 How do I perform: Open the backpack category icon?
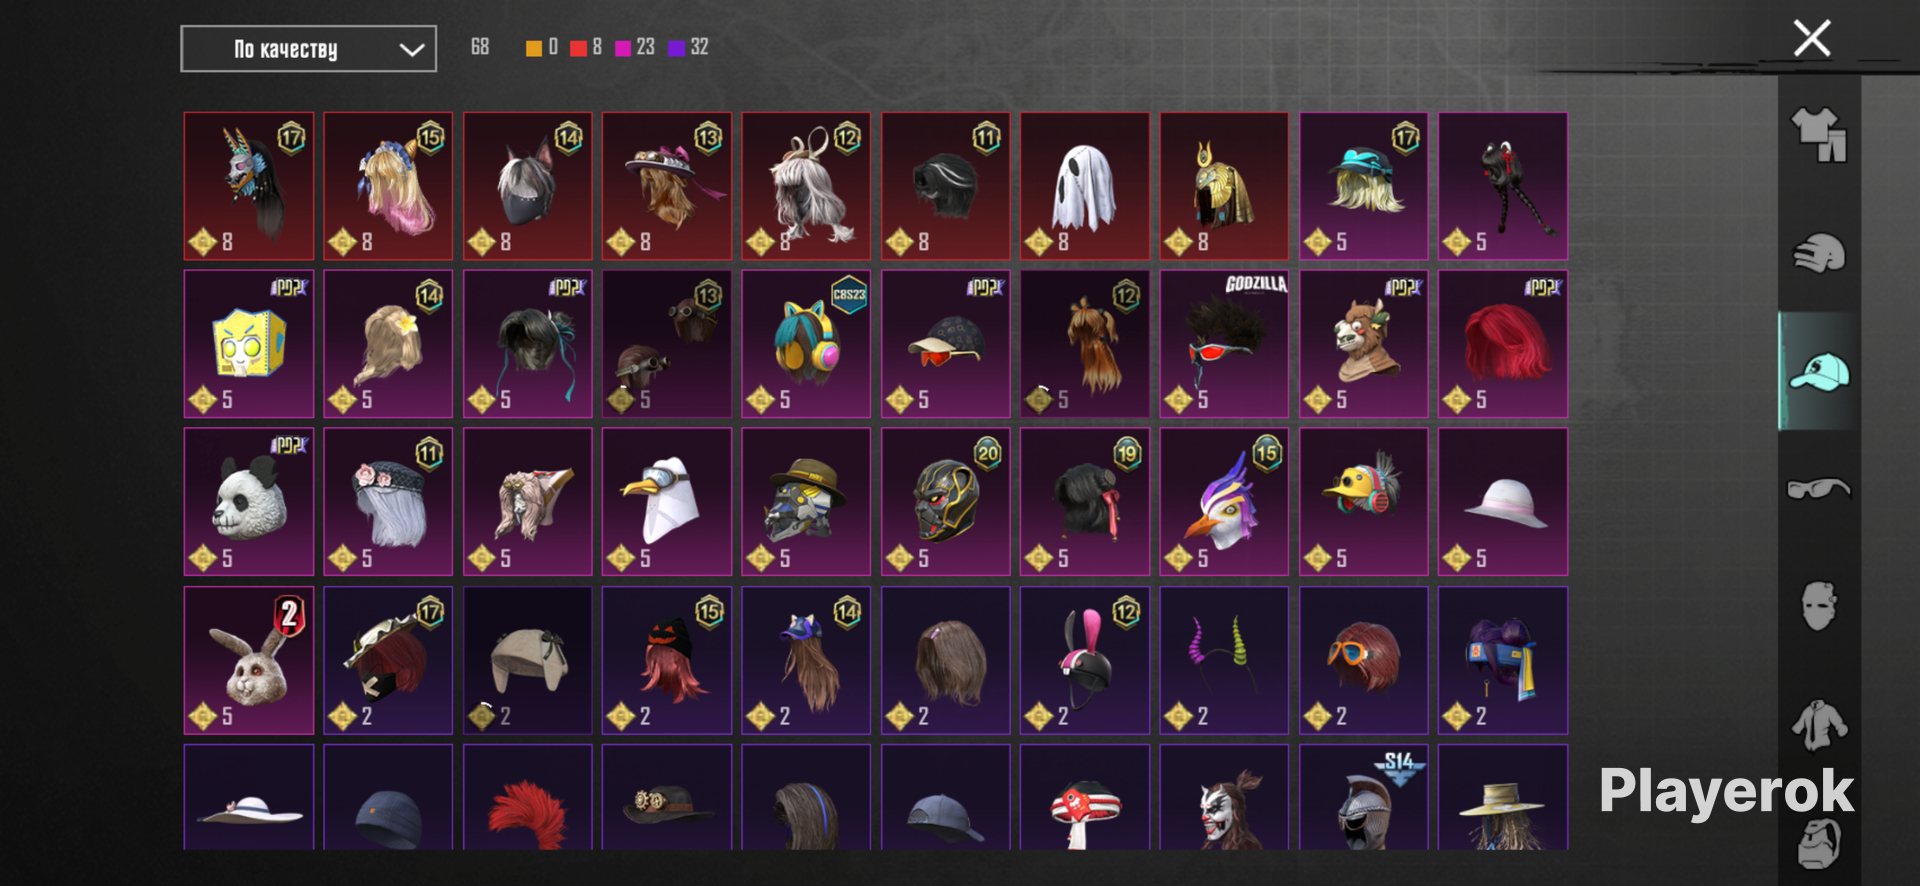pyautogui.click(x=1819, y=842)
